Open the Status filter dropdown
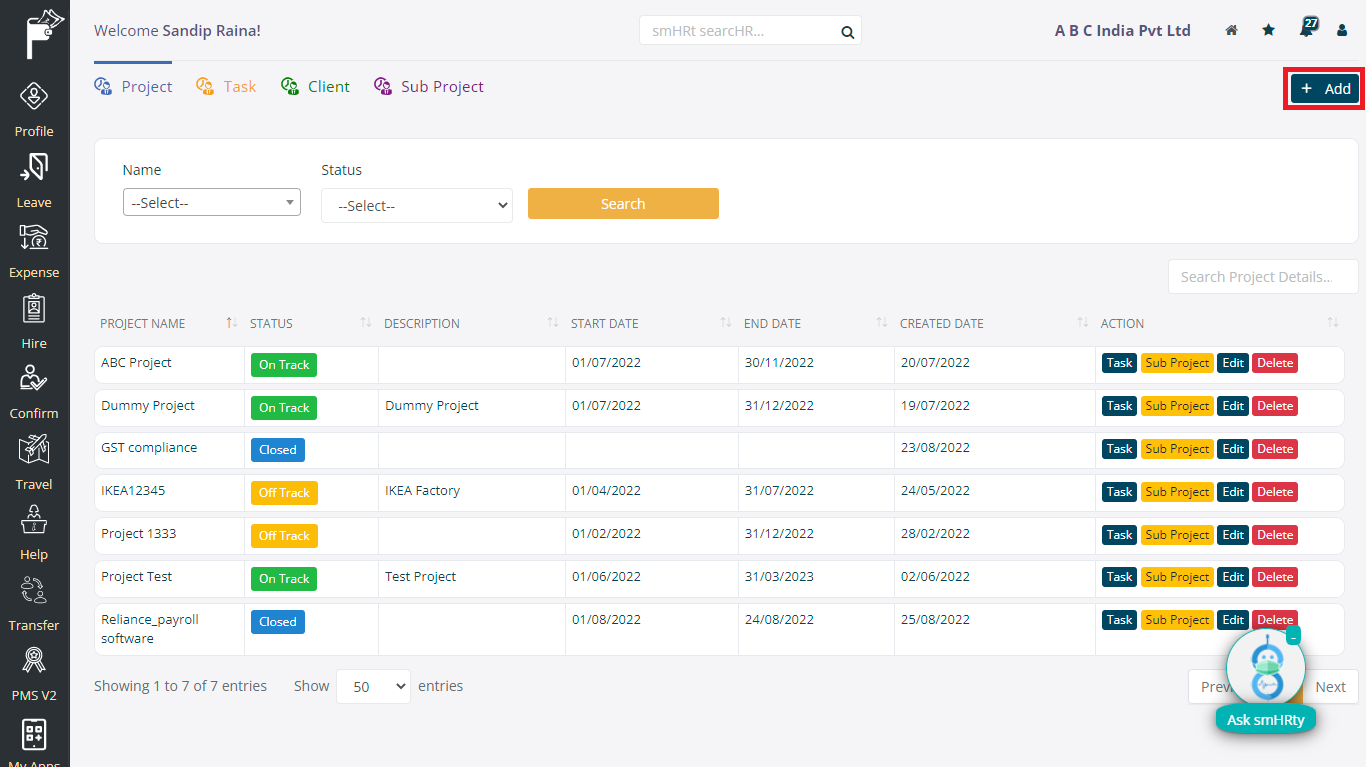This screenshot has width=1366, height=767. pos(416,206)
